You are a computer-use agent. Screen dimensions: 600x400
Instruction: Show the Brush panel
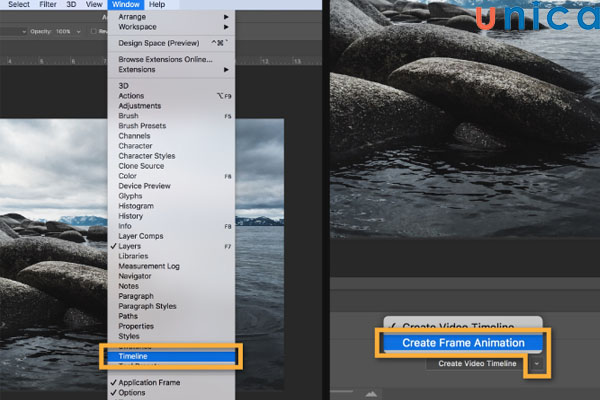(171, 116)
